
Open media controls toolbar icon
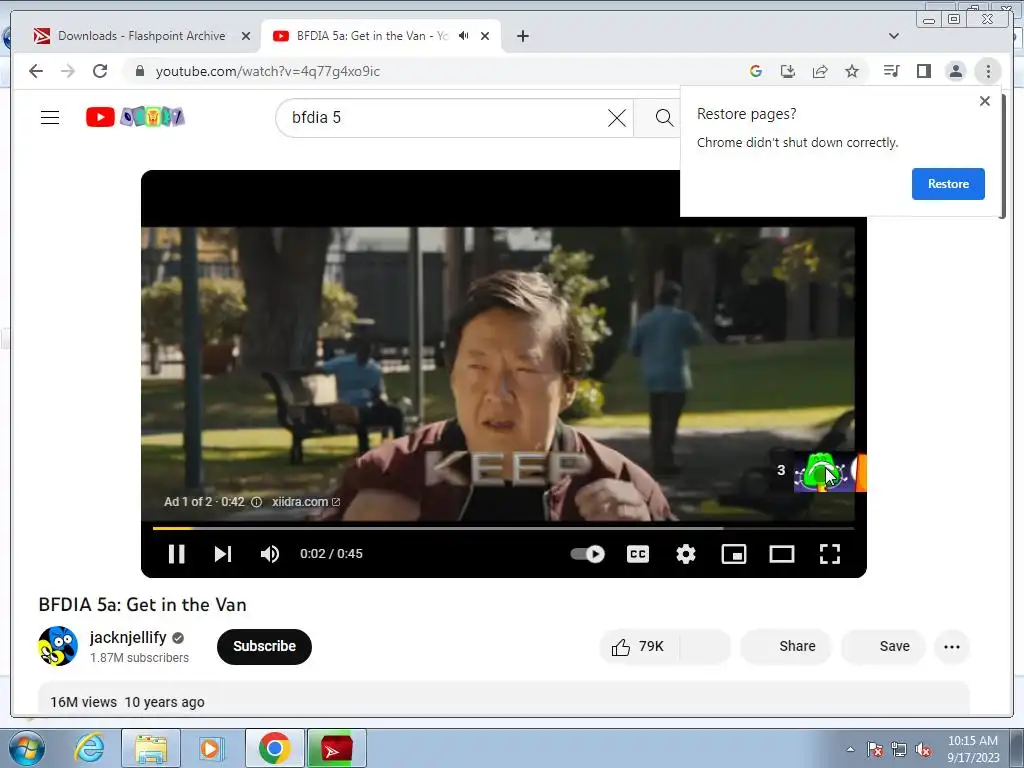tap(891, 71)
